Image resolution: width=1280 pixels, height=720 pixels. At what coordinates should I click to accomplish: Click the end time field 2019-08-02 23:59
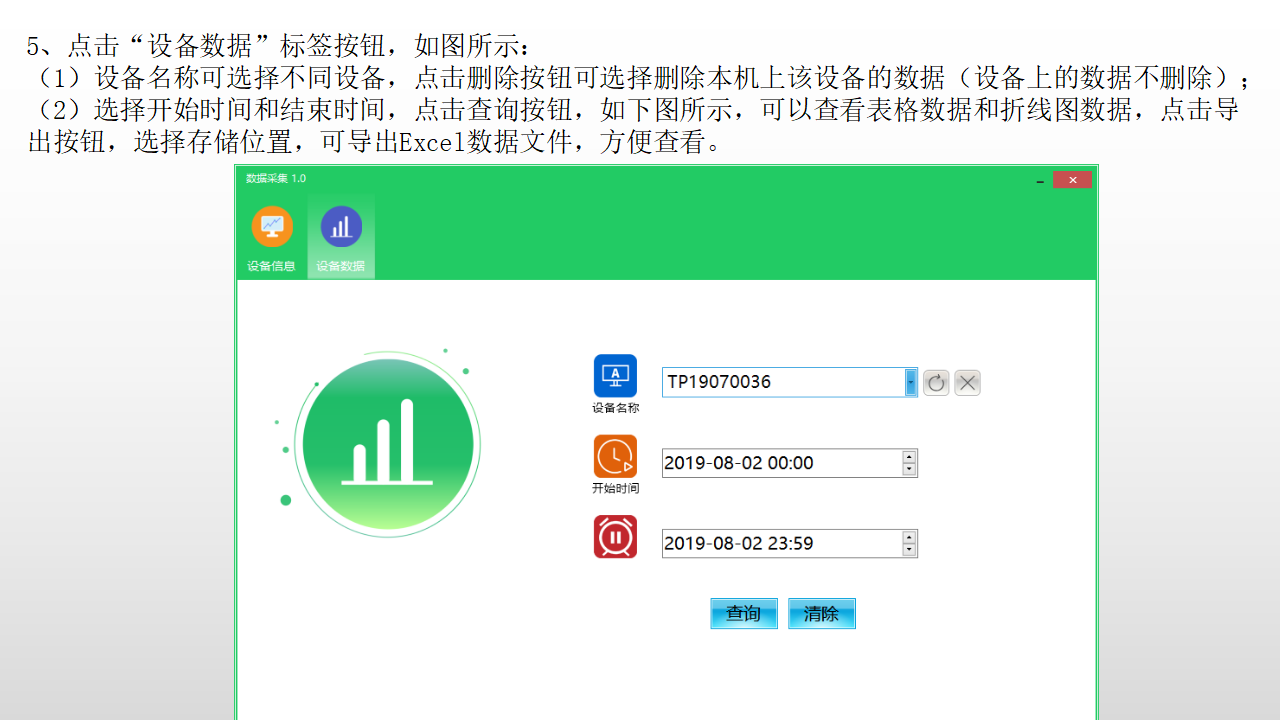coord(780,544)
